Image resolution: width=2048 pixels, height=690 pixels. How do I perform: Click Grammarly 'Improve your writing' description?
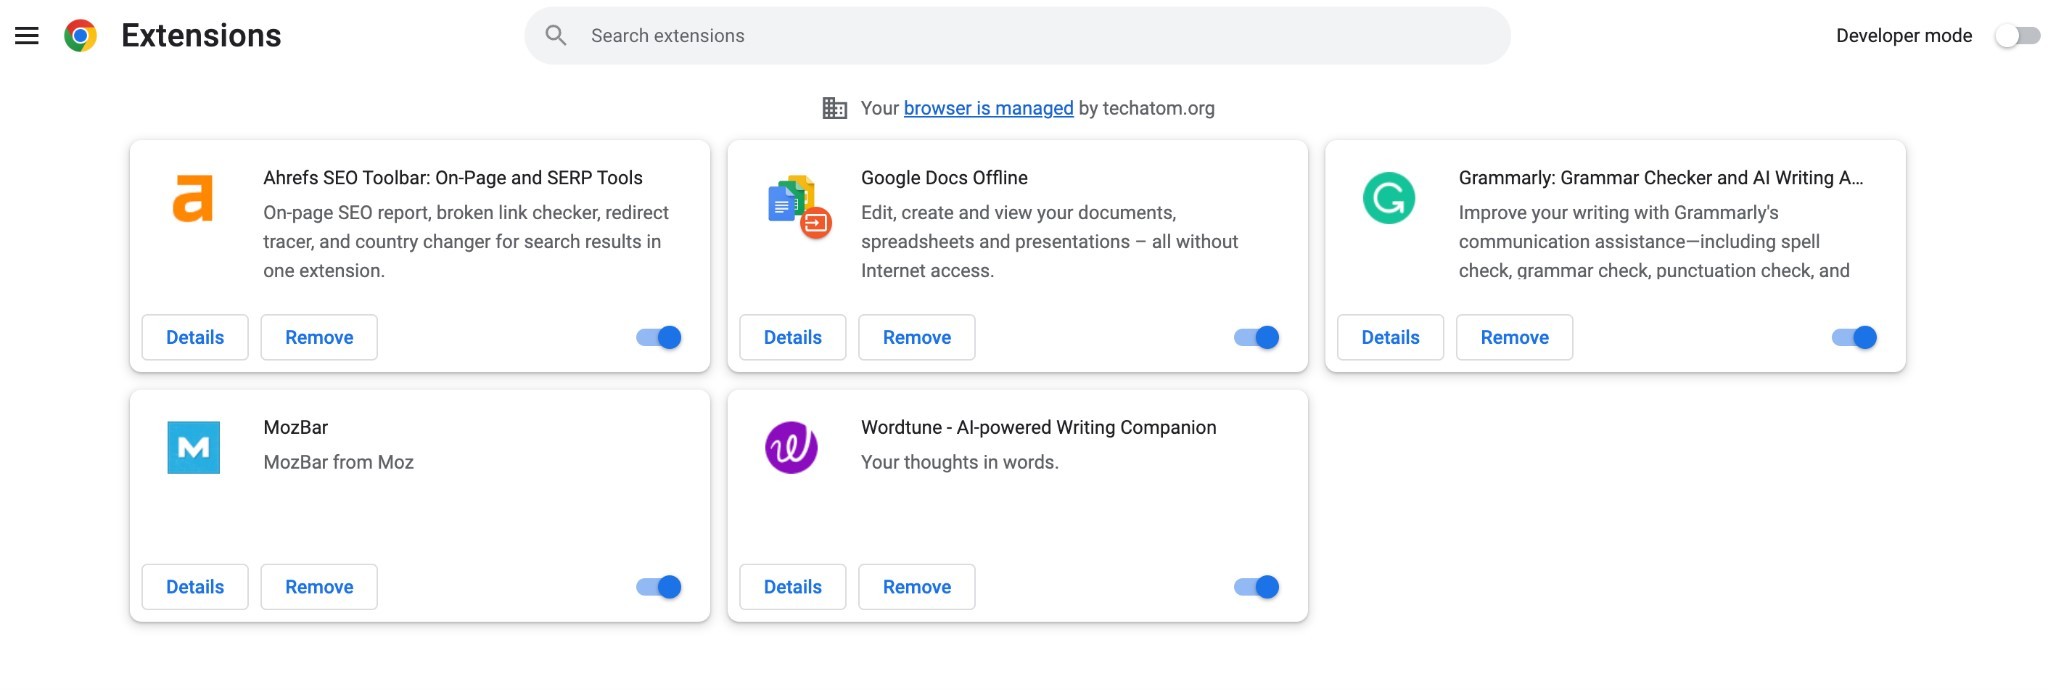tap(1654, 242)
